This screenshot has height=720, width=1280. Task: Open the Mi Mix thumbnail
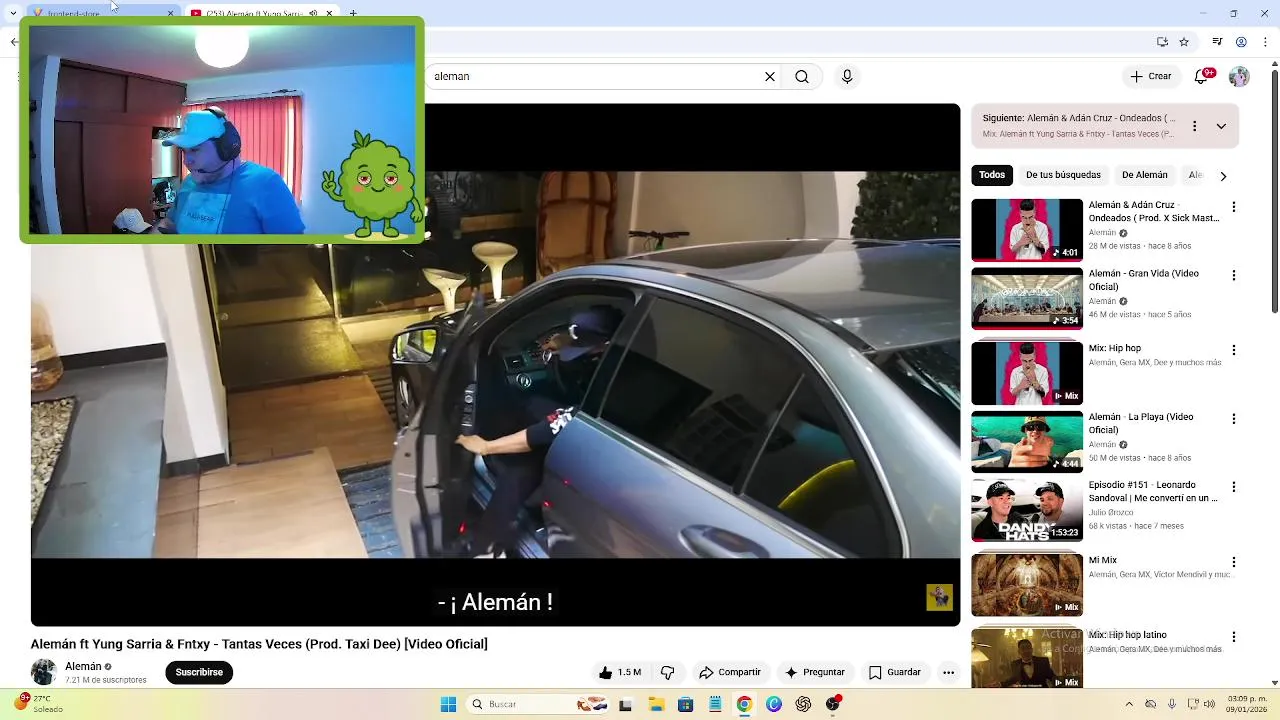click(x=1027, y=585)
